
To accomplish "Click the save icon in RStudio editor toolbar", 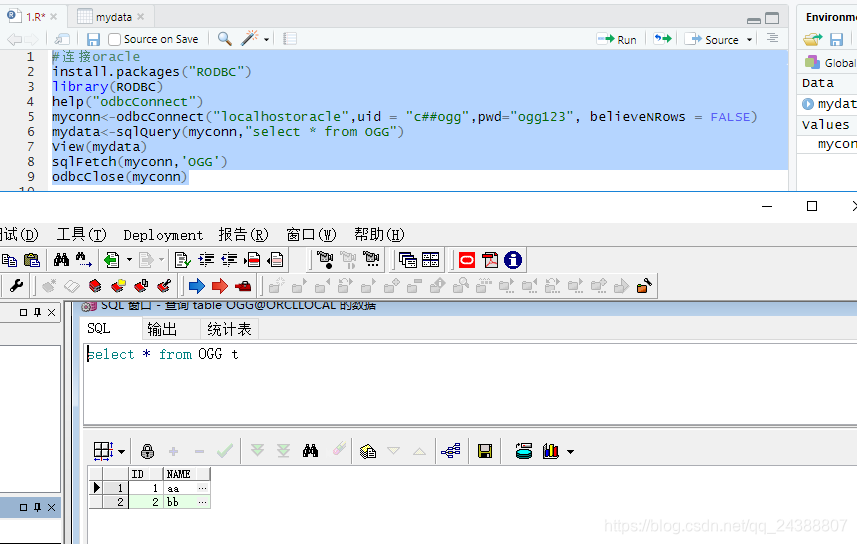I will [x=93, y=39].
